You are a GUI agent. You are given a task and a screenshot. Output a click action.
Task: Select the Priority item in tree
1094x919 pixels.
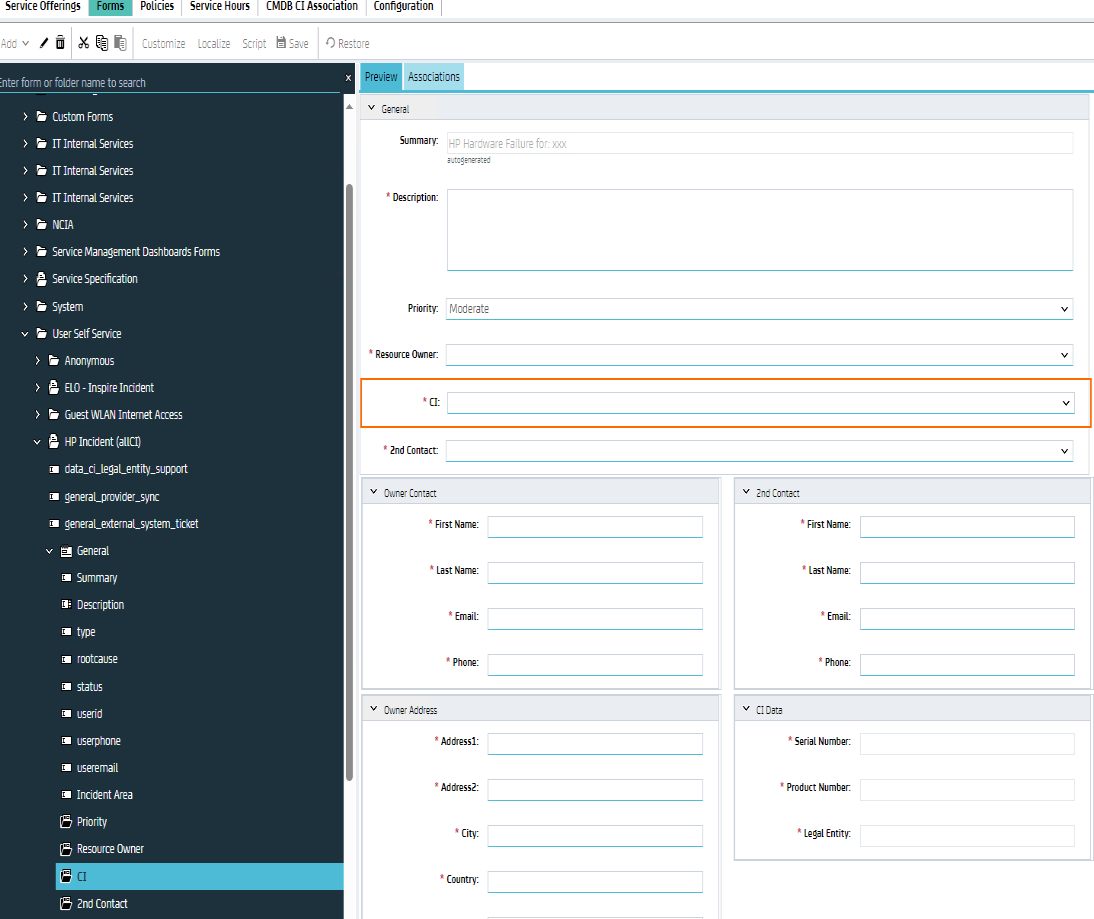(x=91, y=822)
